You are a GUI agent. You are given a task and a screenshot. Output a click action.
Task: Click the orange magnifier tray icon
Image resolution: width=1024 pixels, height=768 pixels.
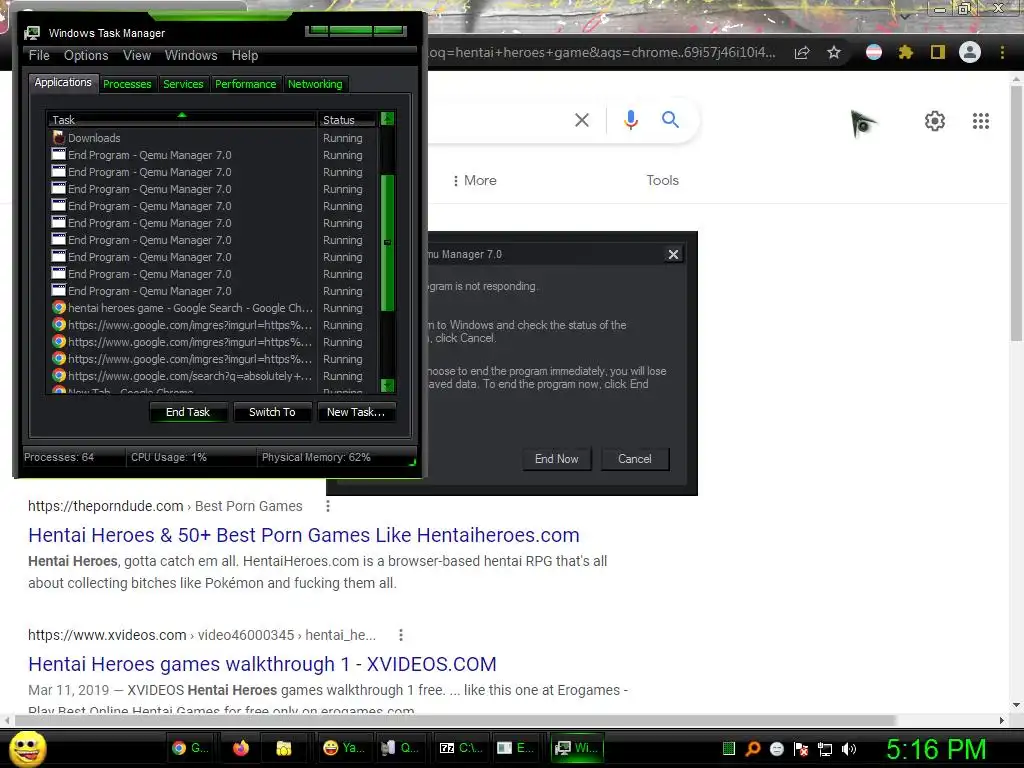click(753, 749)
